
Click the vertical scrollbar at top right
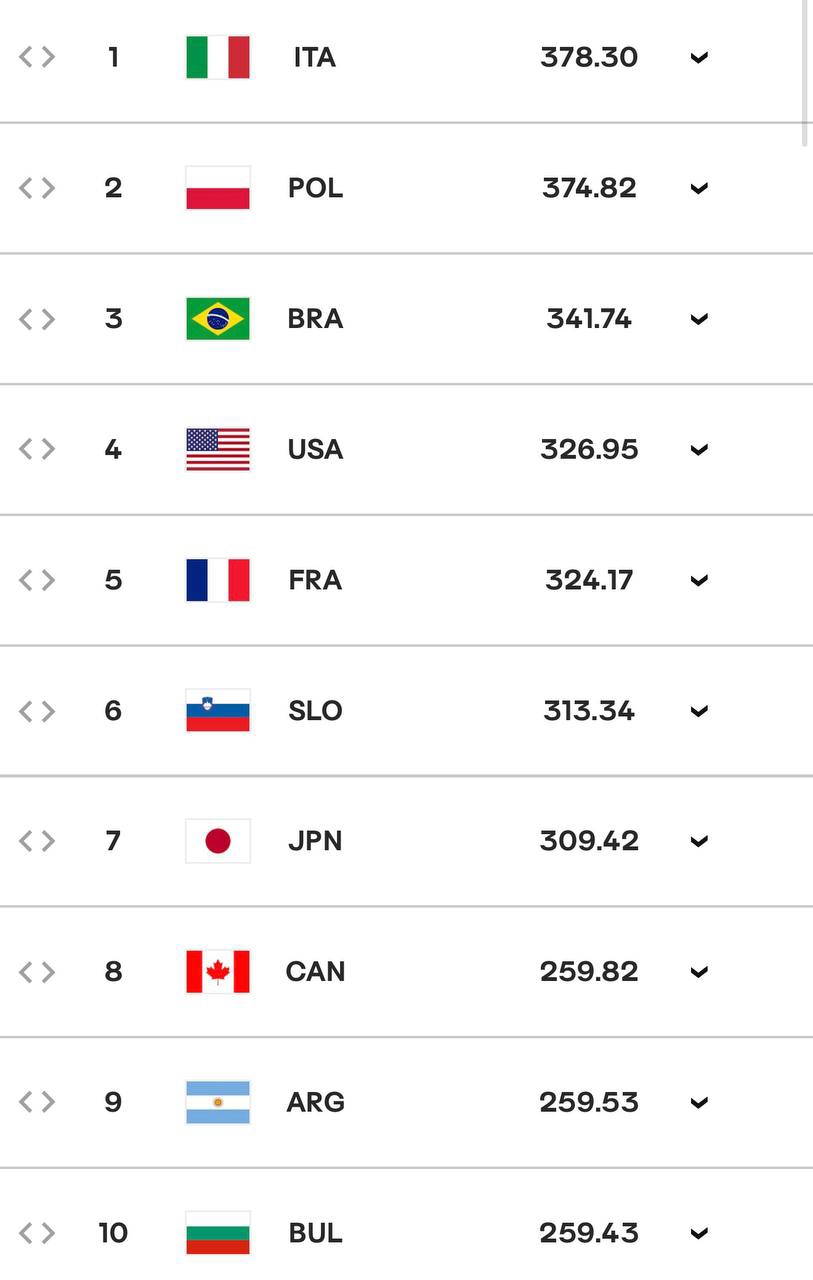pyautogui.click(x=806, y=72)
